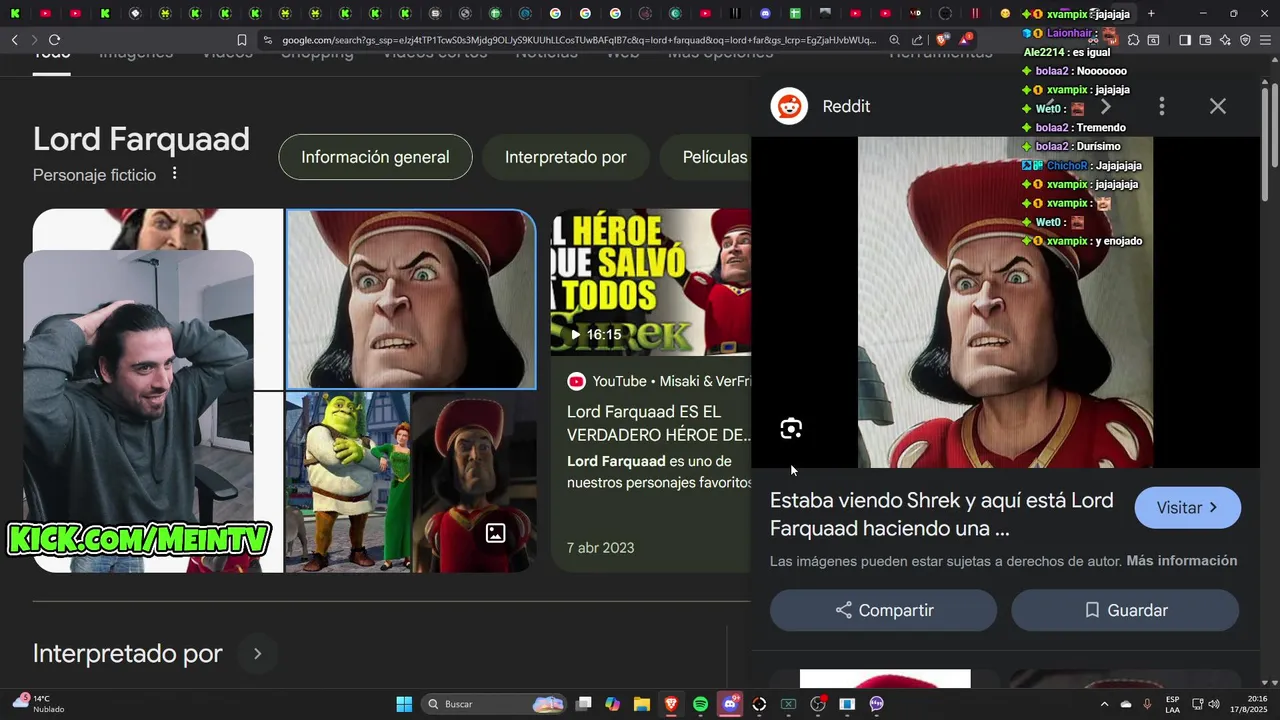Search this image with Google Lens
The width and height of the screenshot is (1280, 720).
791,429
